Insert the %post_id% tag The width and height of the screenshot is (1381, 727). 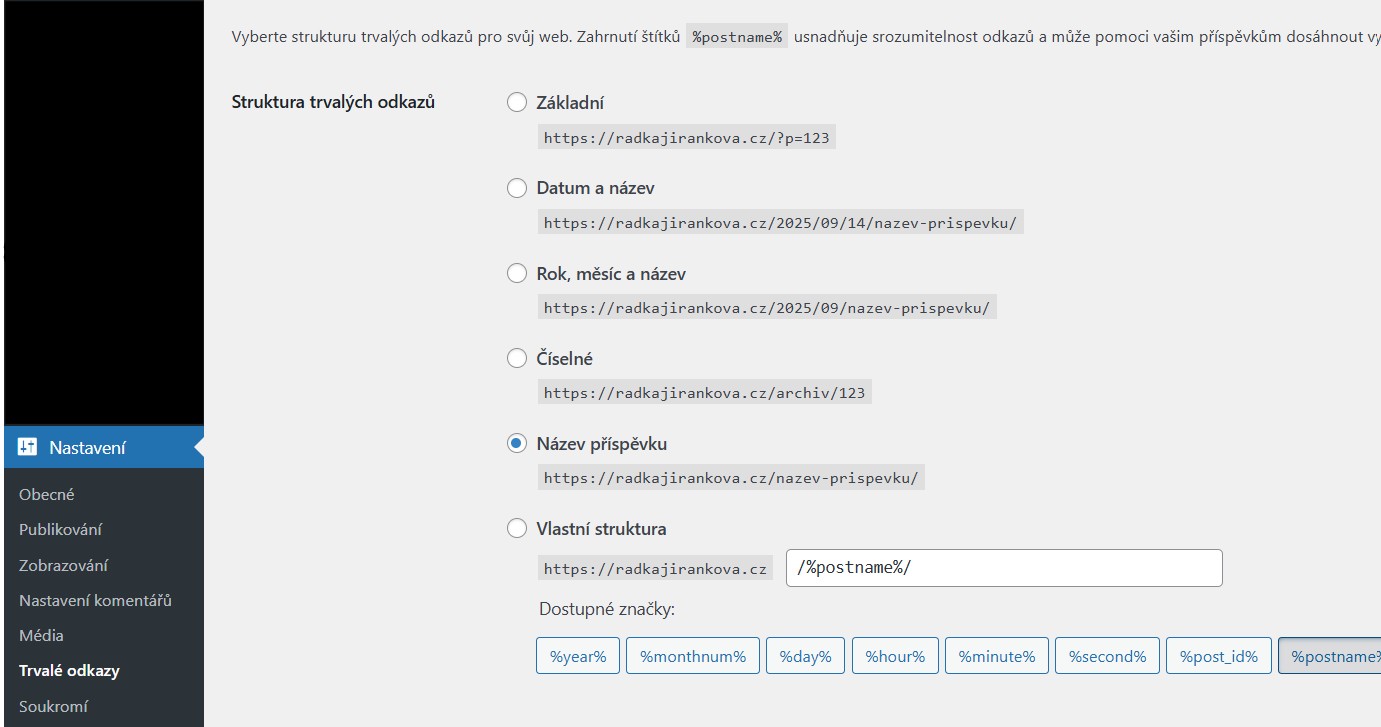1218,655
